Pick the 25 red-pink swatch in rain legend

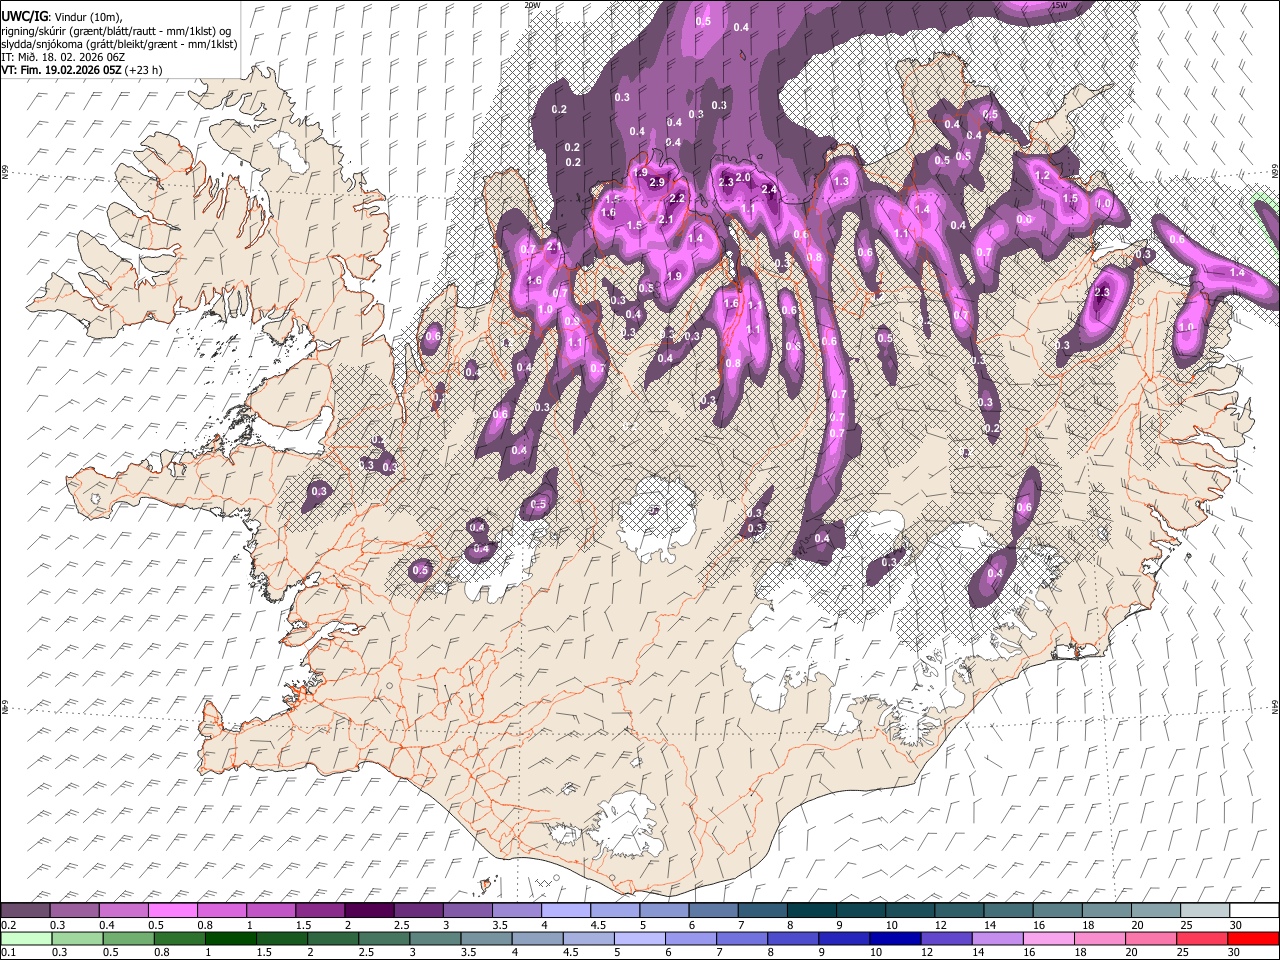point(1204,938)
